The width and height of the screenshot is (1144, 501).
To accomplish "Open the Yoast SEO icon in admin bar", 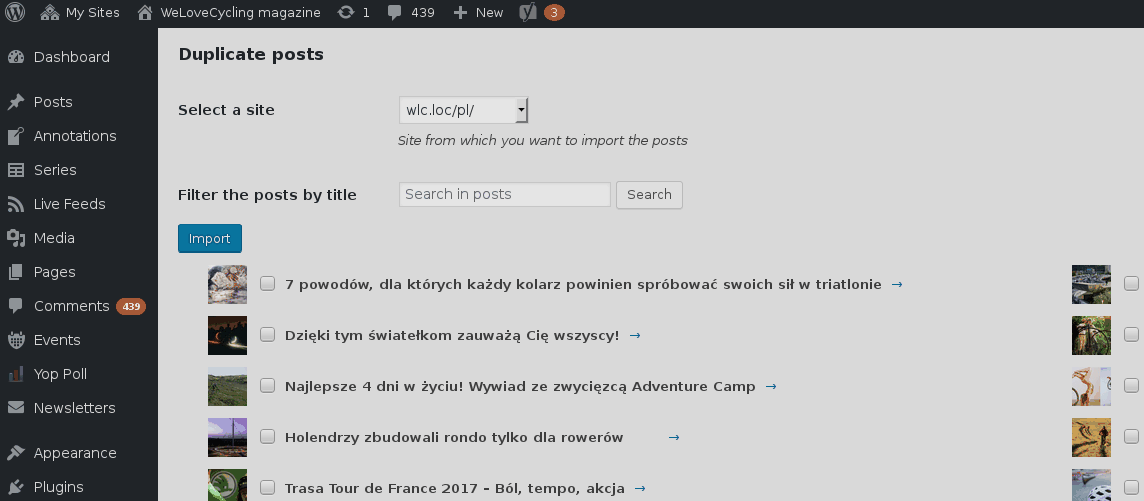I will click(x=528, y=12).
